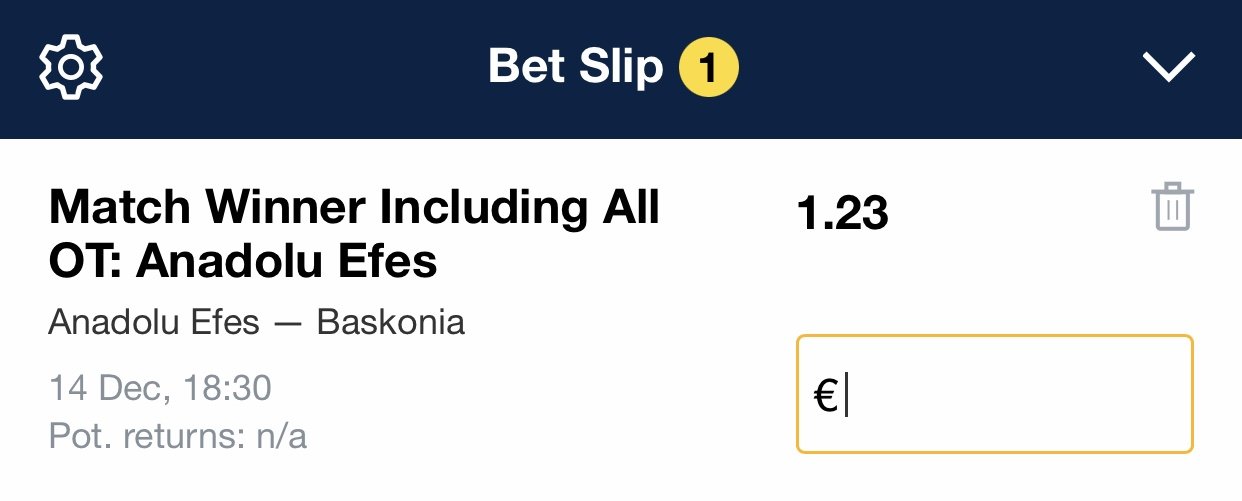Click the potential returns line
This screenshot has width=1242, height=501.
(x=177, y=436)
